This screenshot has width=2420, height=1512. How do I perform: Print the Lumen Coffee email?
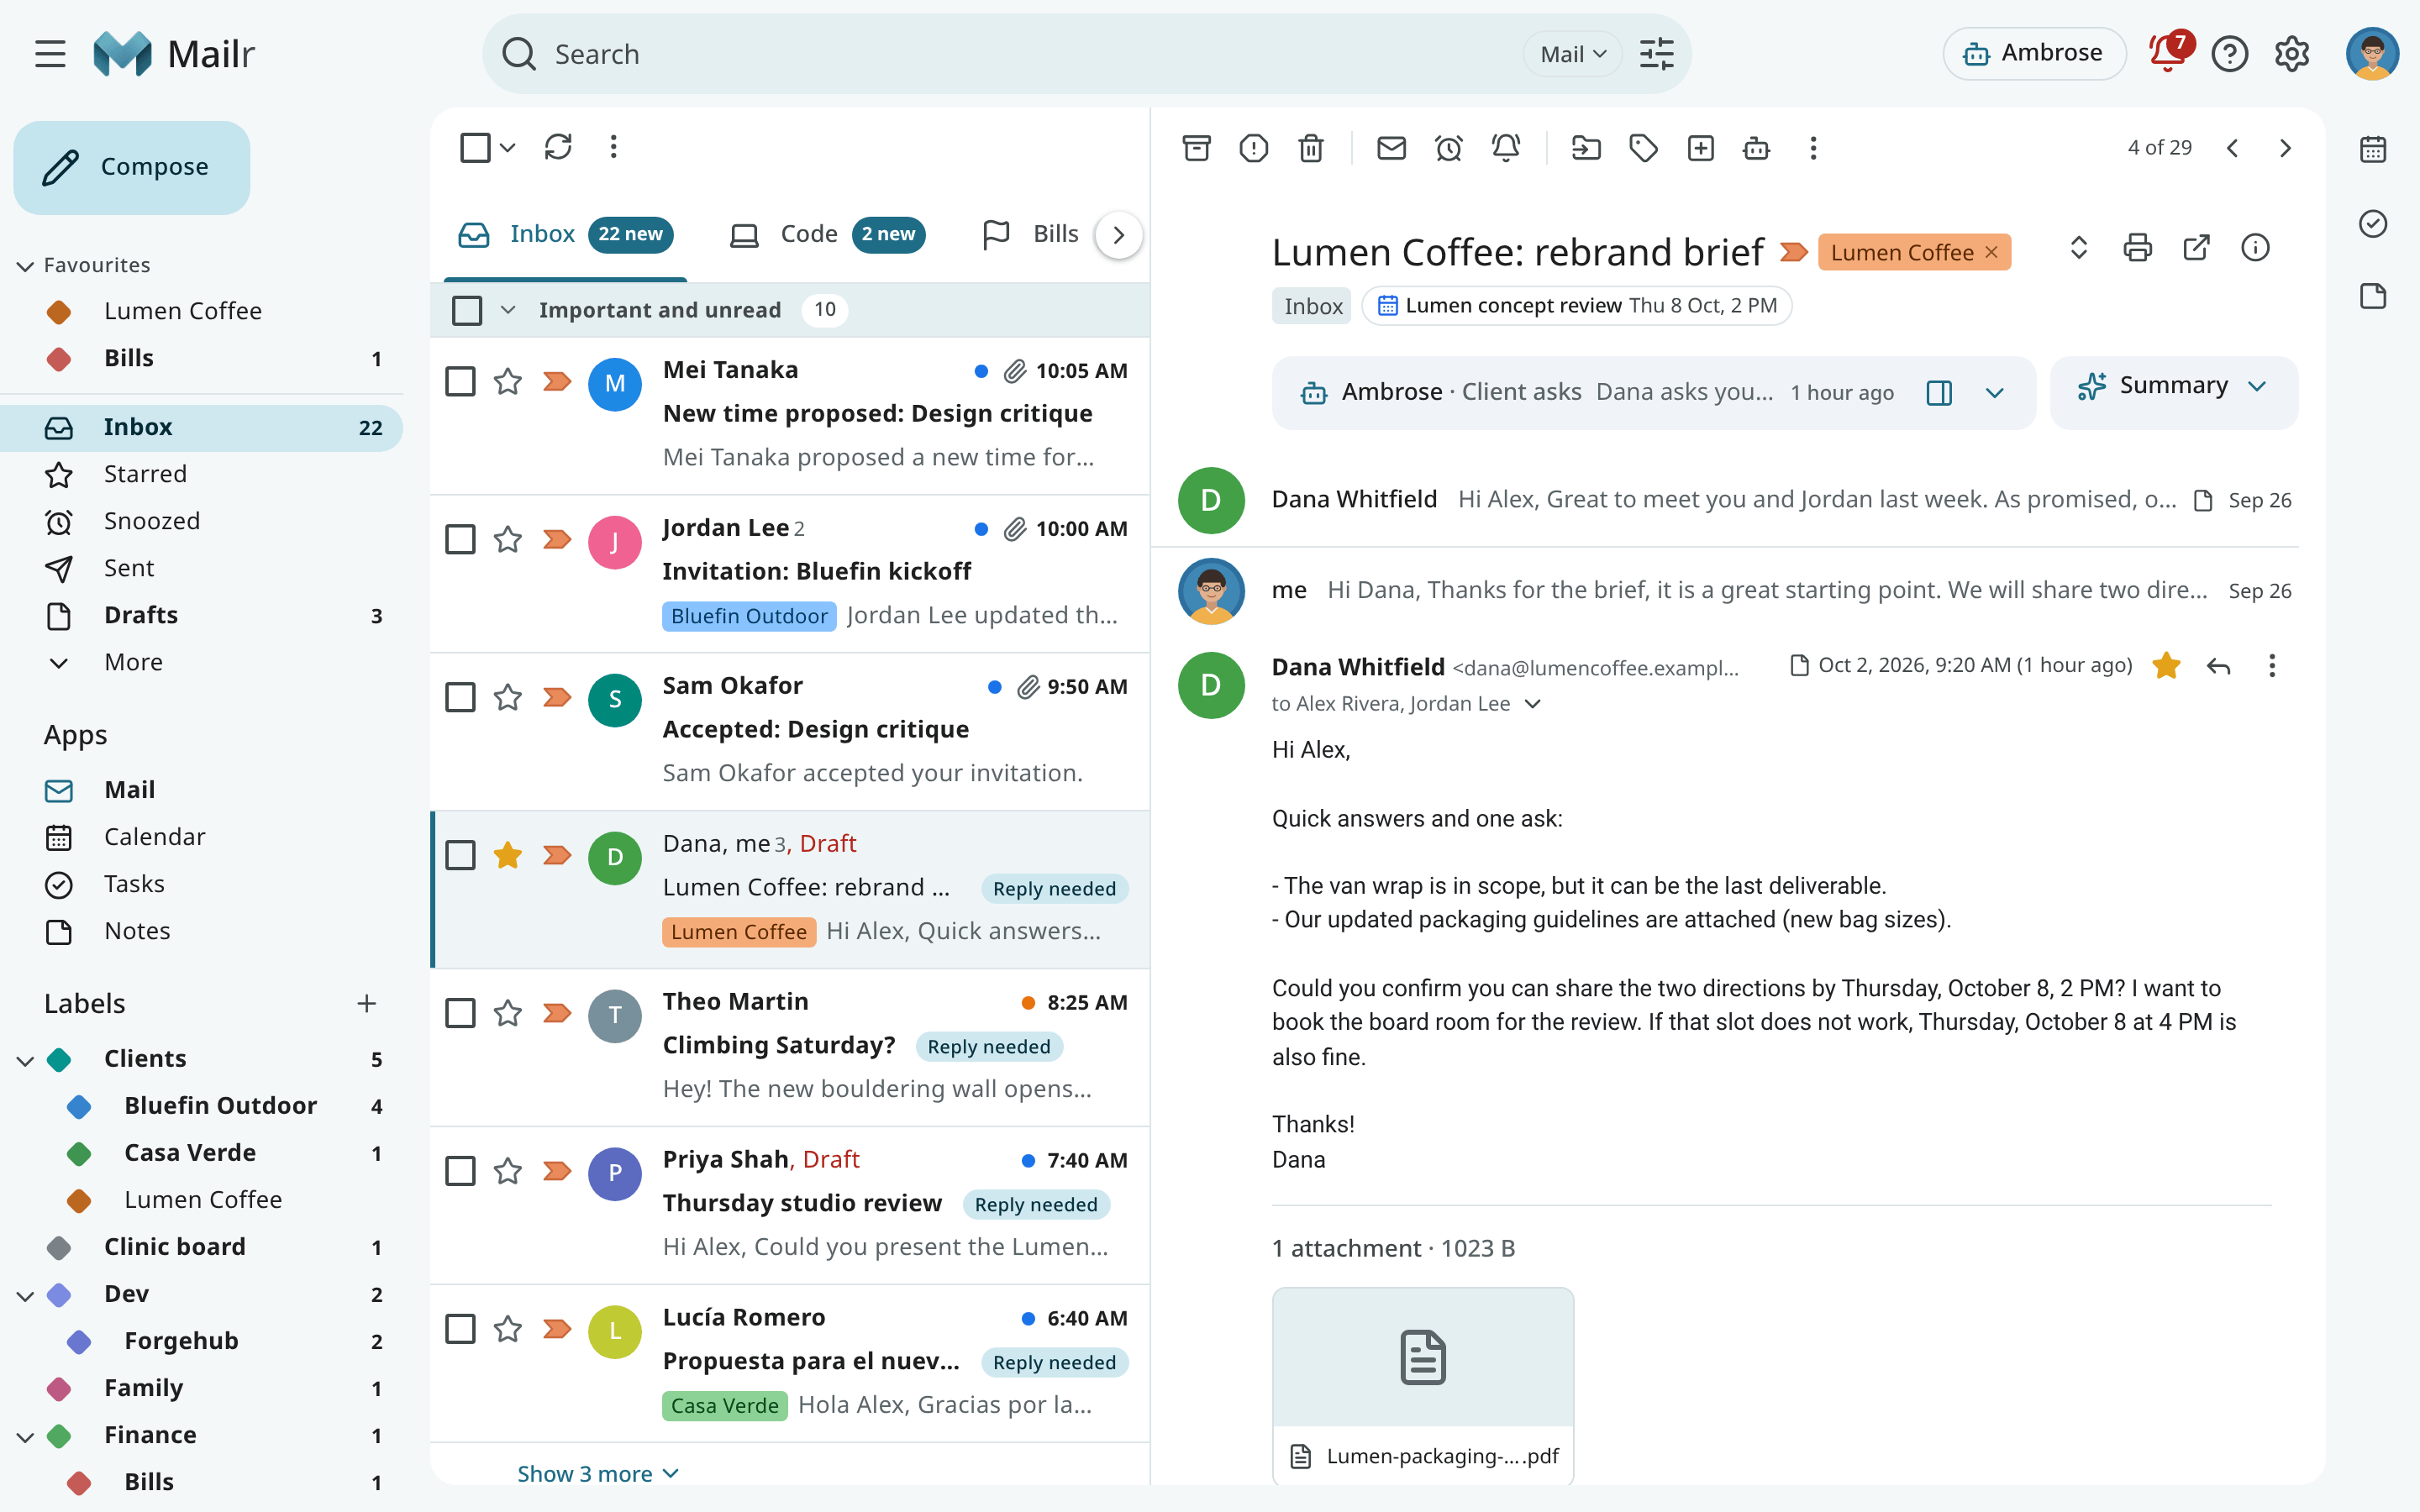tap(2137, 247)
